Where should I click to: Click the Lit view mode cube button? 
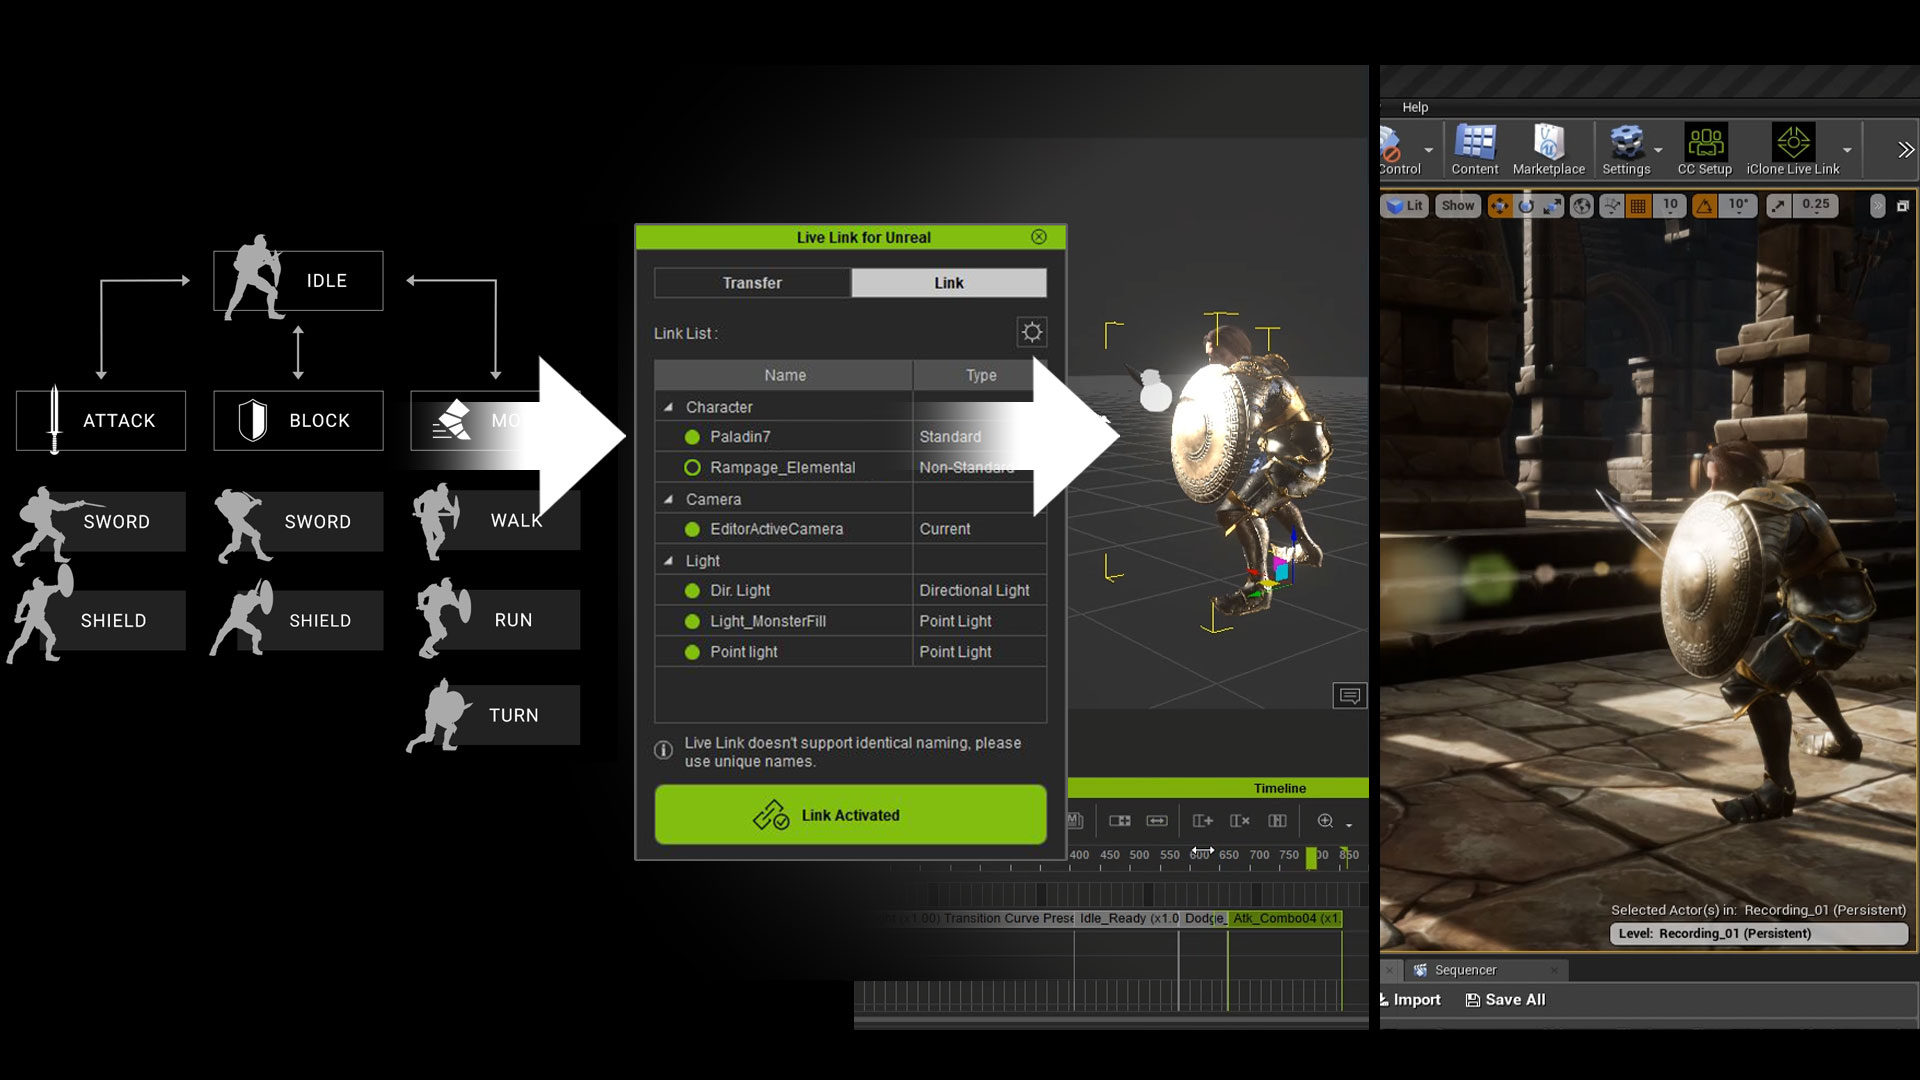coord(1405,206)
